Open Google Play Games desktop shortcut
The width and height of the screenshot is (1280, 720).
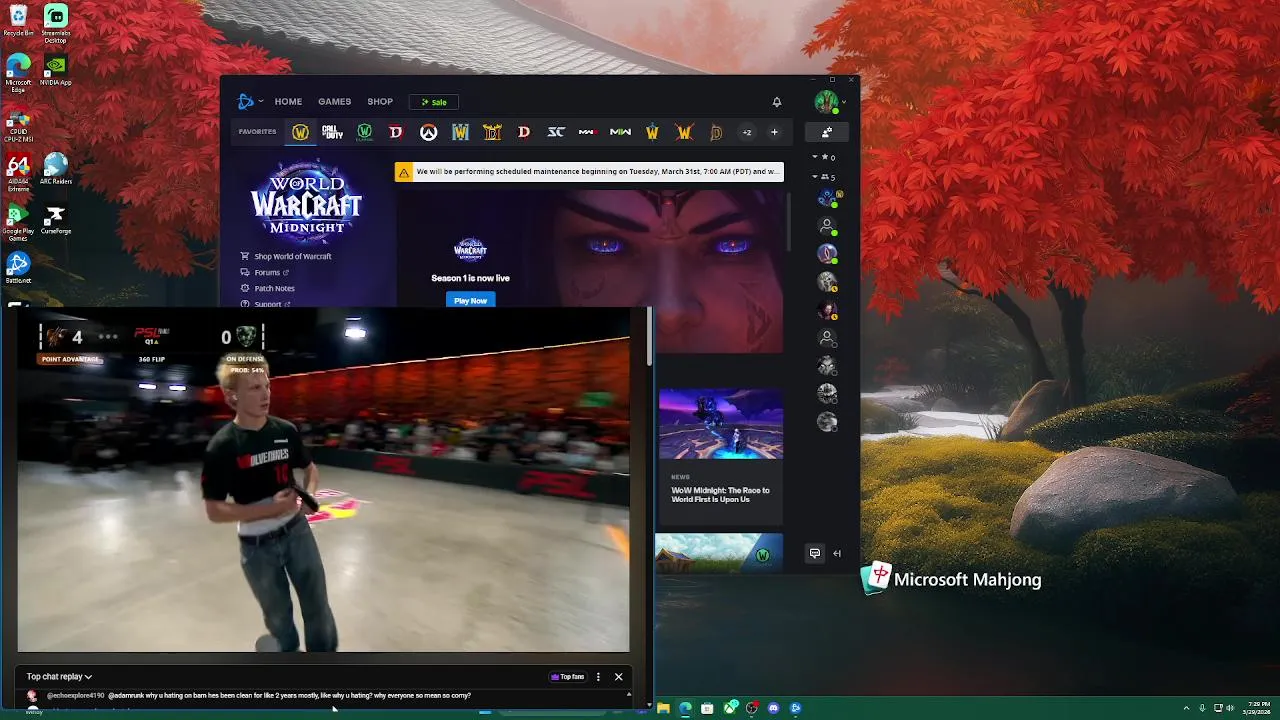18,222
